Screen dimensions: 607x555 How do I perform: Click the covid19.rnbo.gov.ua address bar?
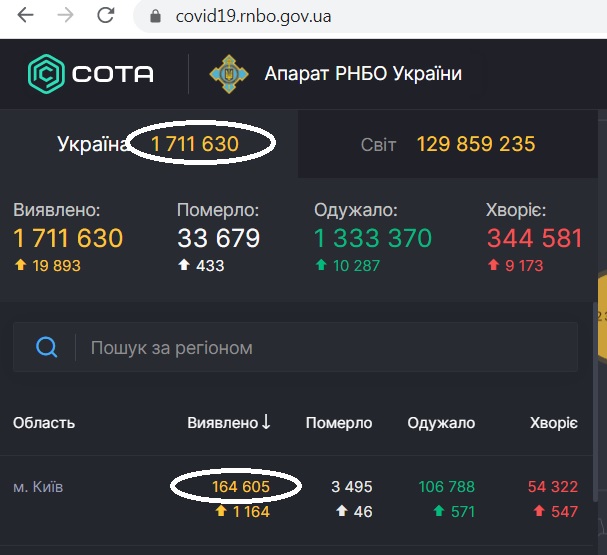click(253, 17)
